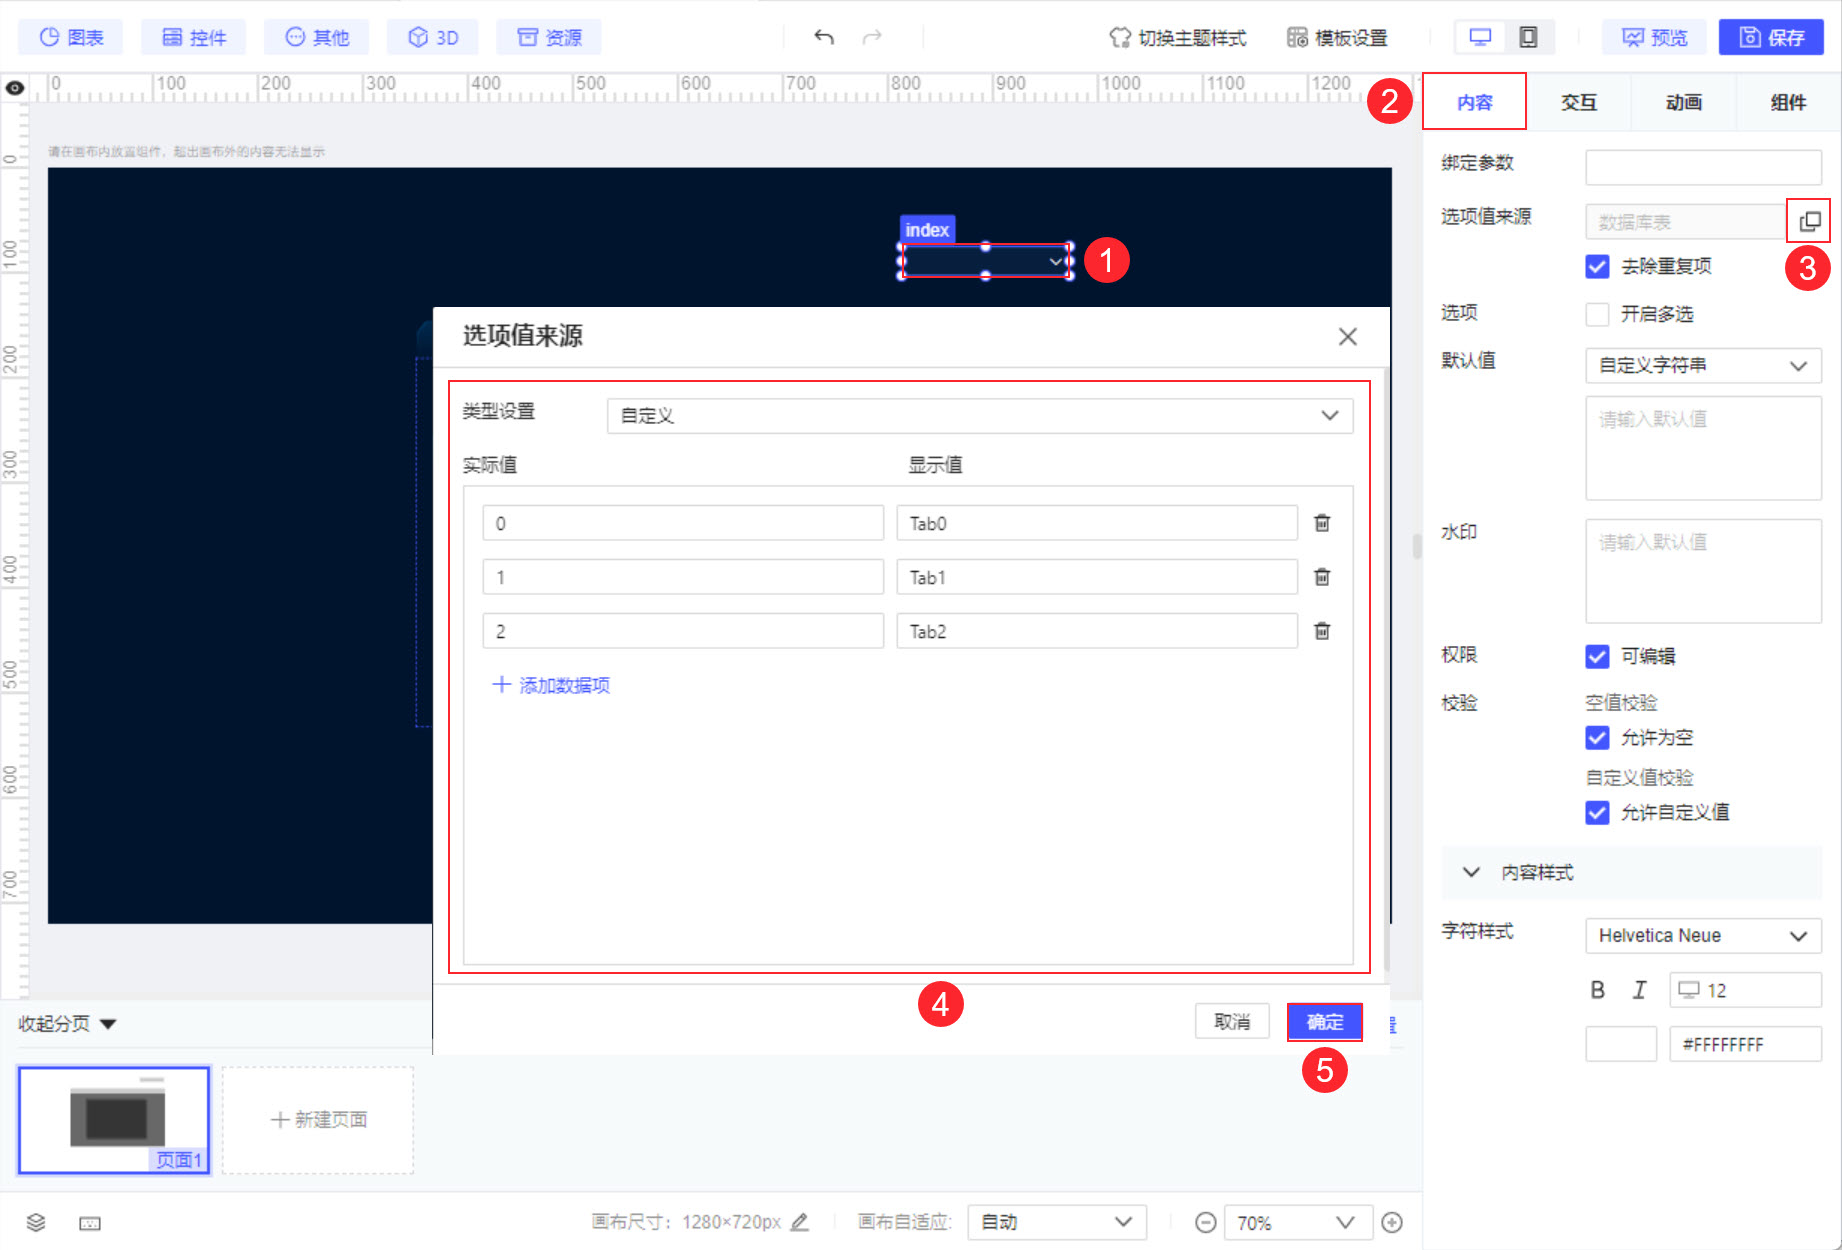
Task: Select the 内容 tab
Action: tap(1475, 102)
